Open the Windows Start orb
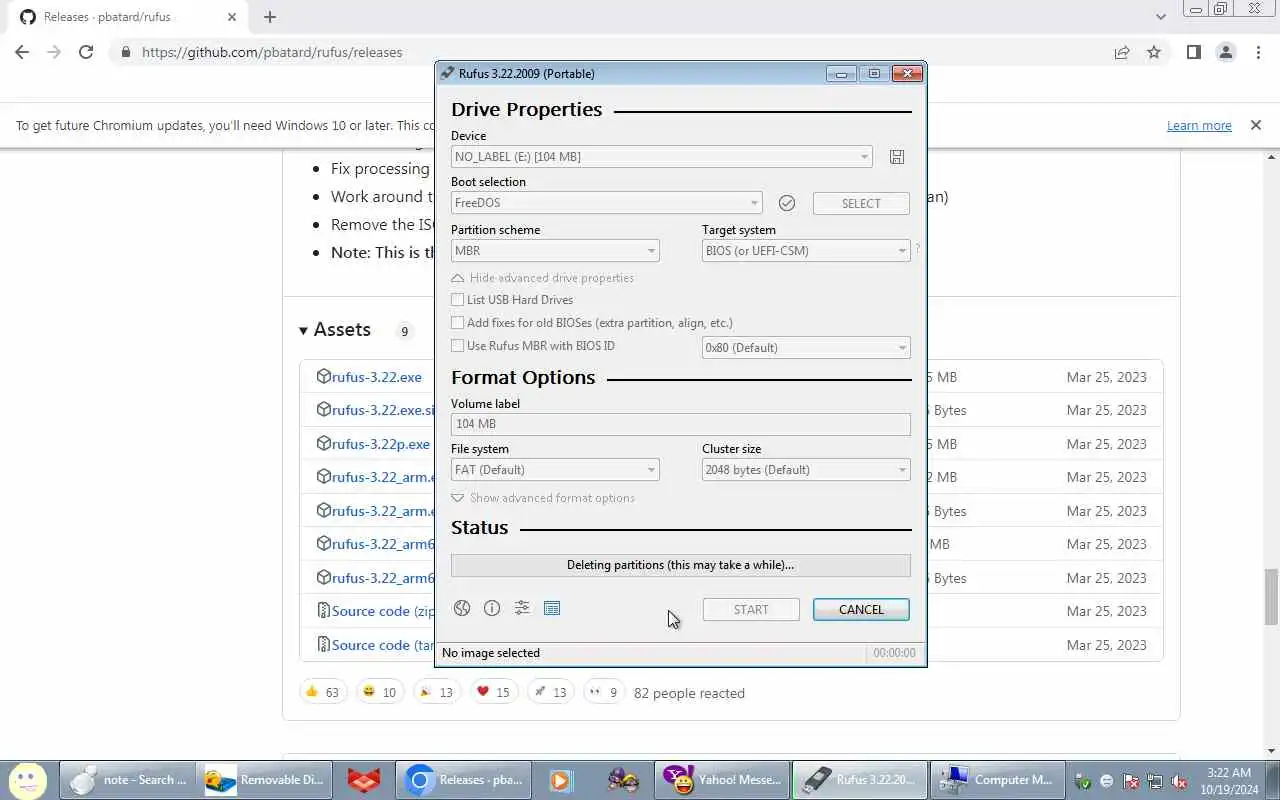1280x800 pixels. tap(28, 780)
